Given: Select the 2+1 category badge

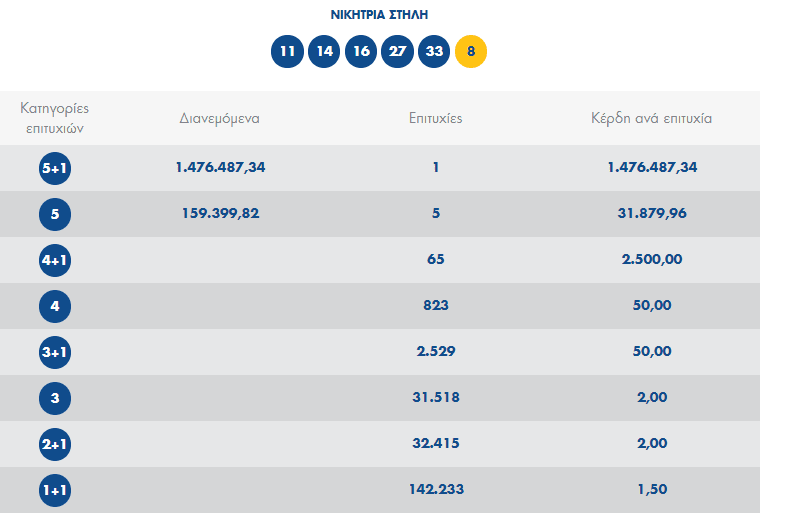Looking at the screenshot, I should 55,444.
